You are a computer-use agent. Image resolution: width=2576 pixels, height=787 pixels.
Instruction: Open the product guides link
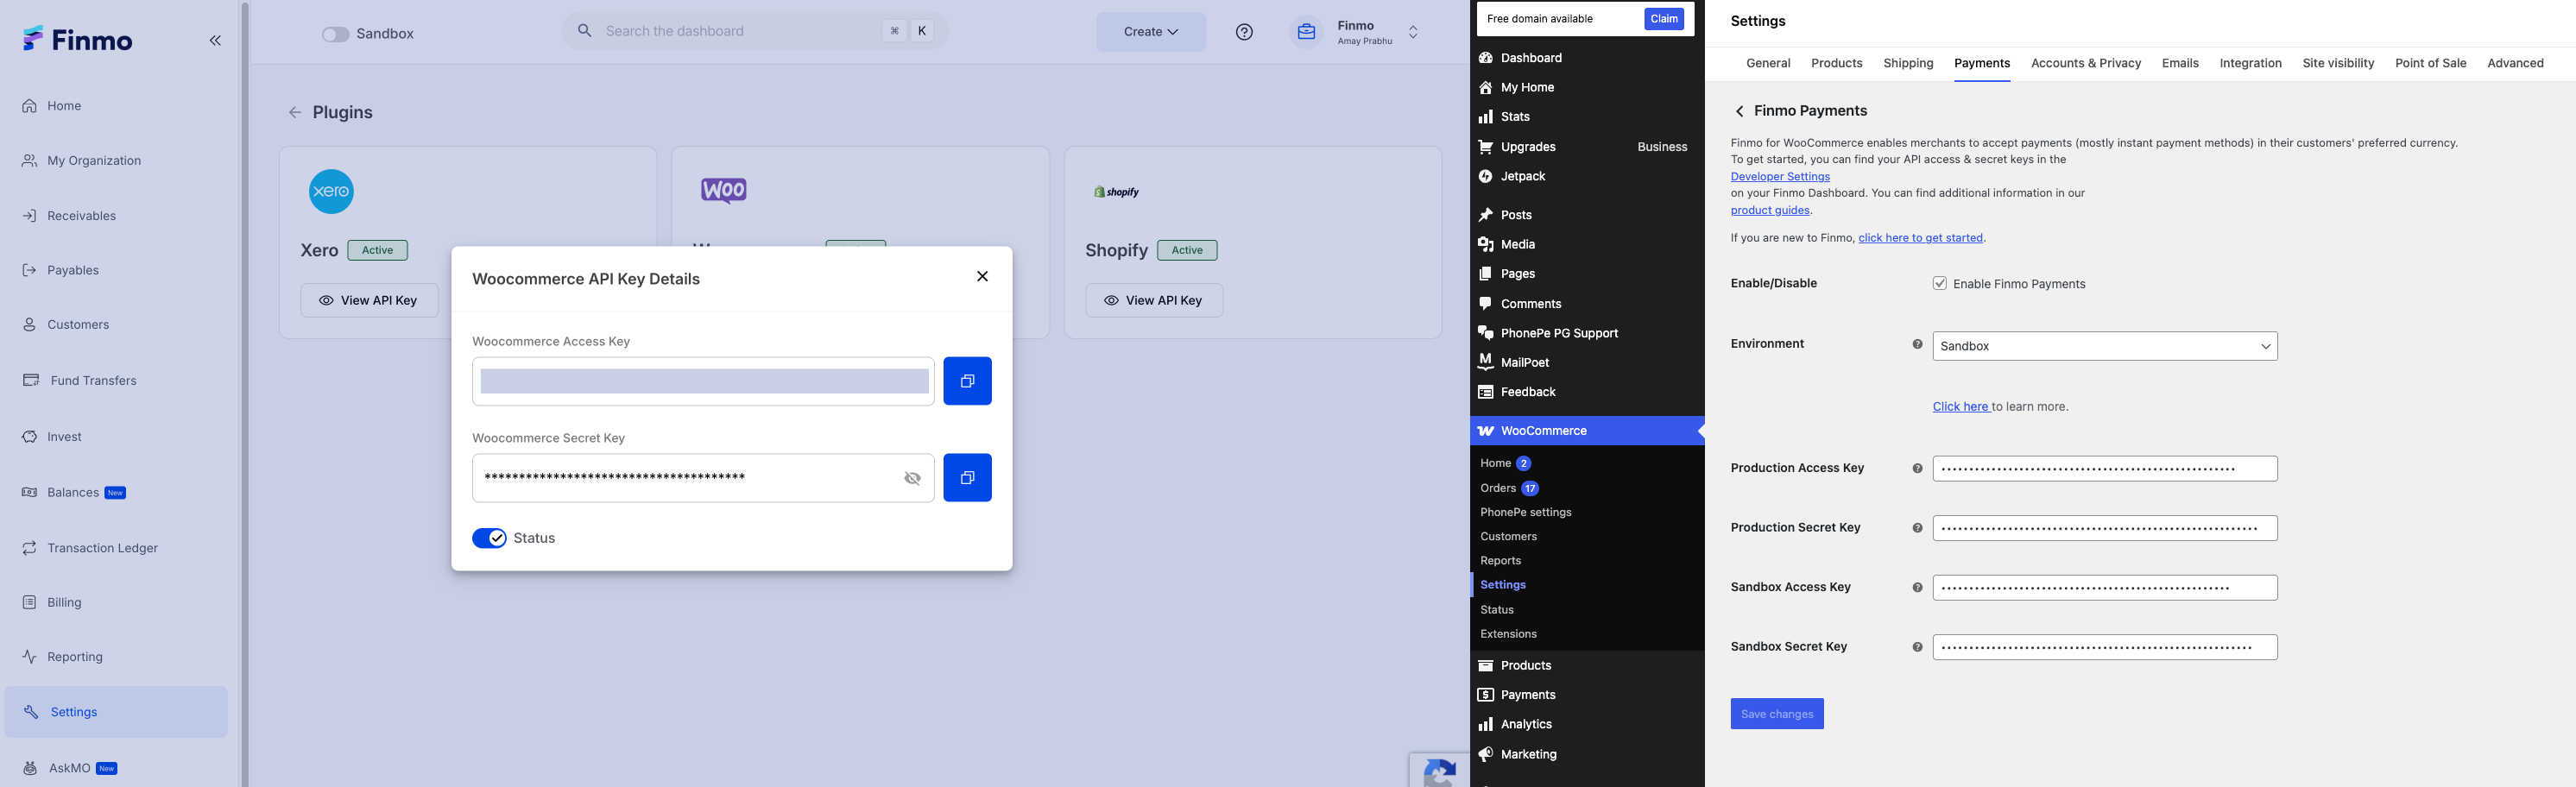pyautogui.click(x=1770, y=210)
